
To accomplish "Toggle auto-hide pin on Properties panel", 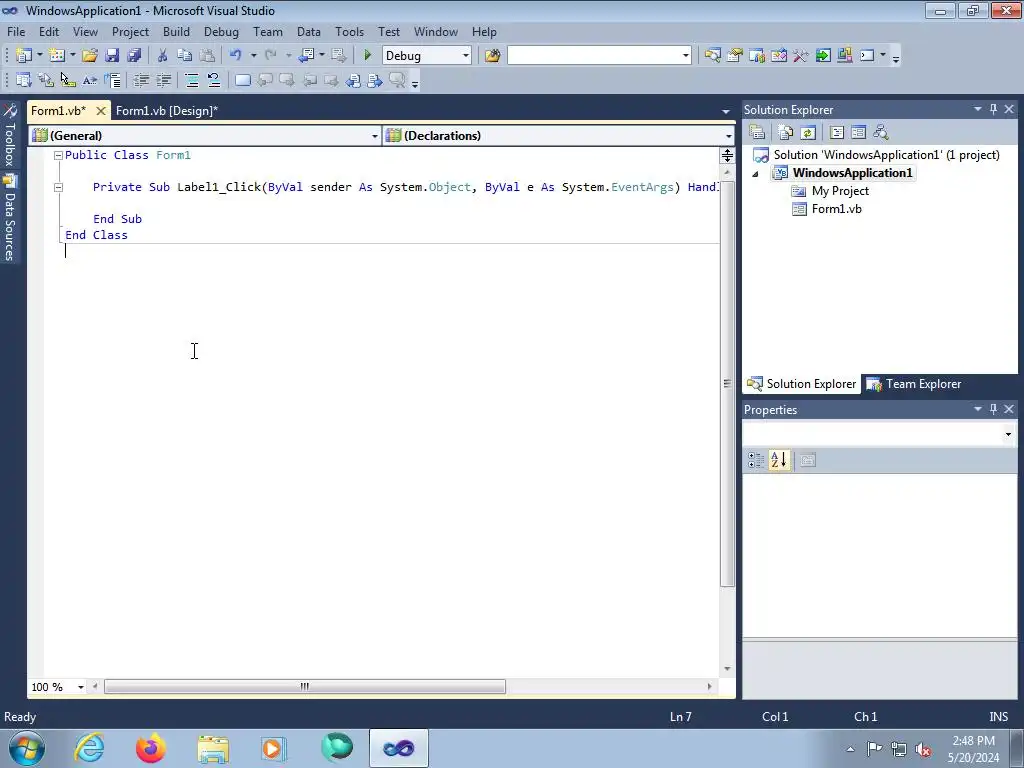I will pyautogui.click(x=993, y=409).
